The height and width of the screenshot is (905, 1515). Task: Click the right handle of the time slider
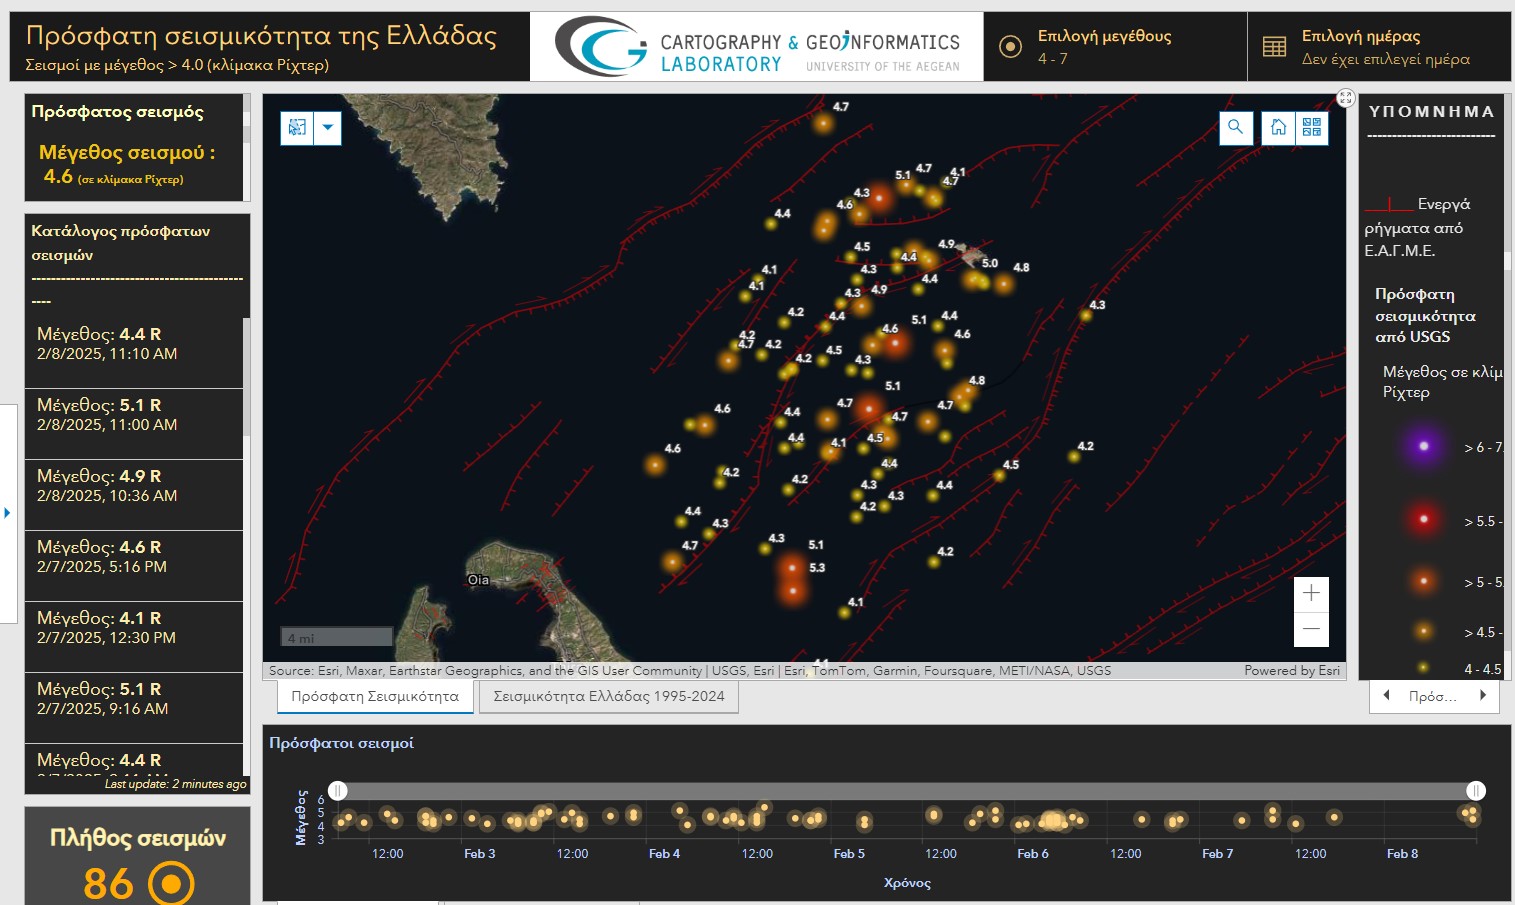click(x=1475, y=791)
